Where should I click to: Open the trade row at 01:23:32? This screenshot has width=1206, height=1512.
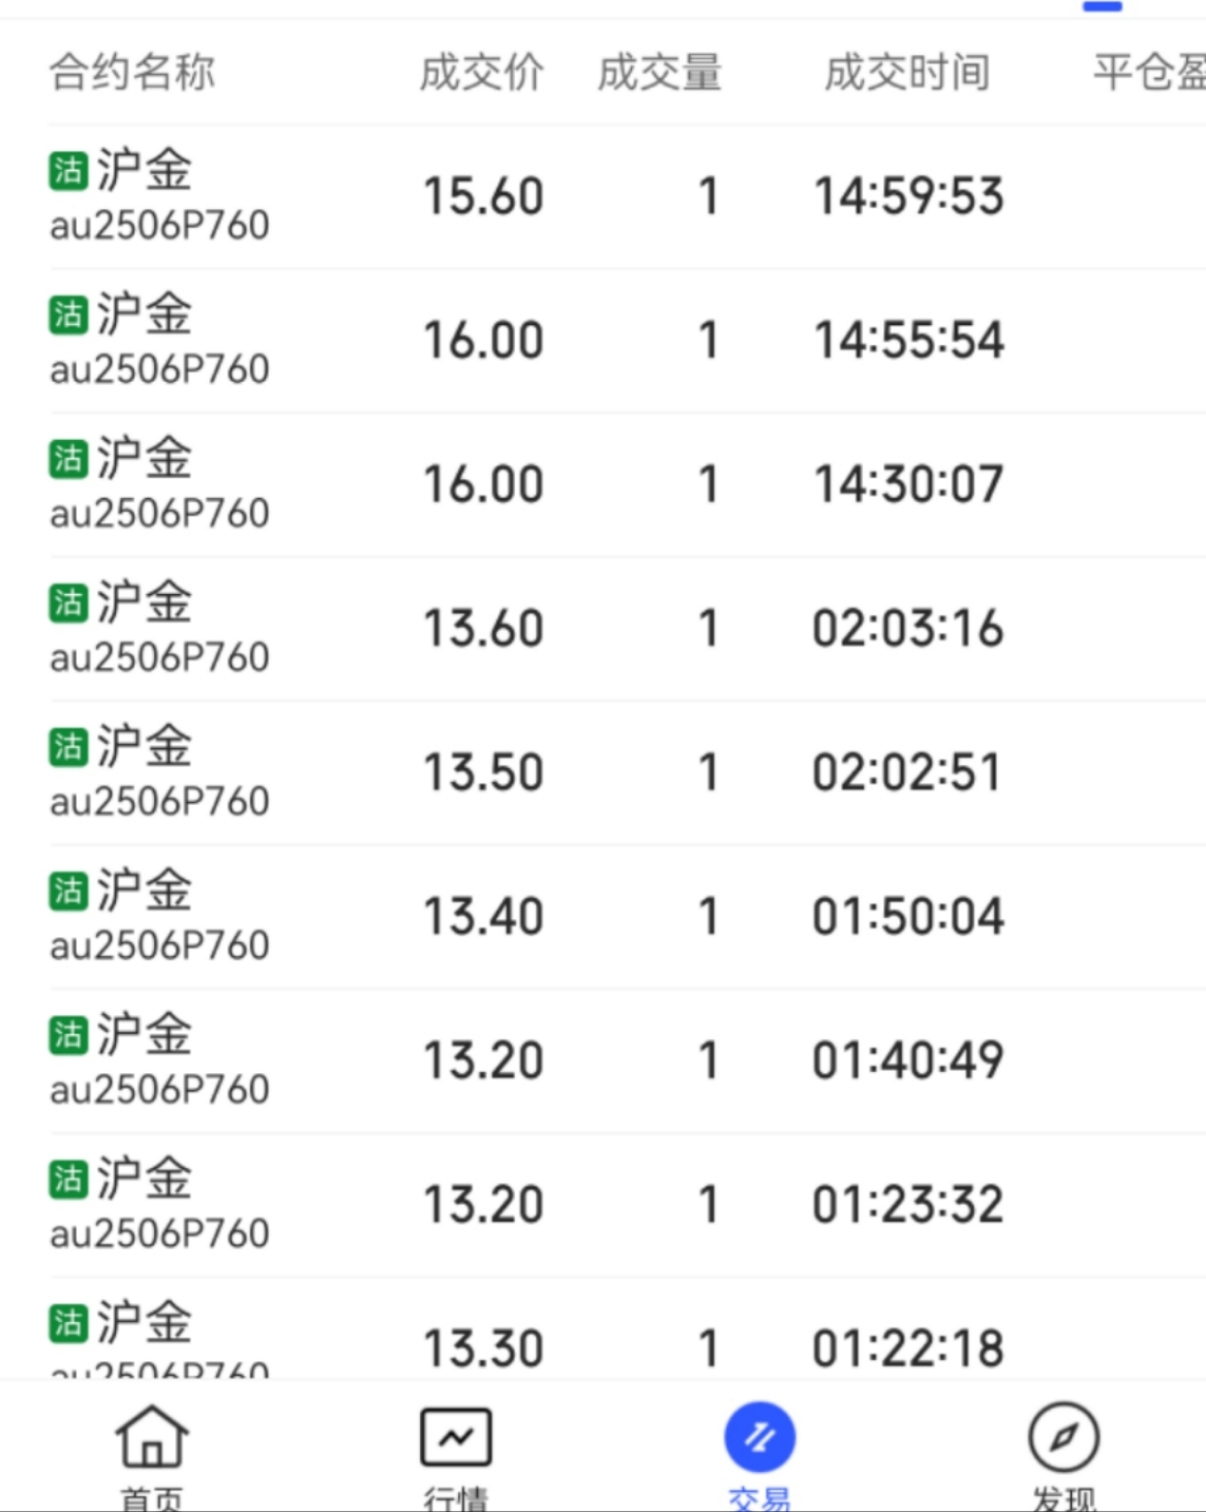tap(627, 1205)
